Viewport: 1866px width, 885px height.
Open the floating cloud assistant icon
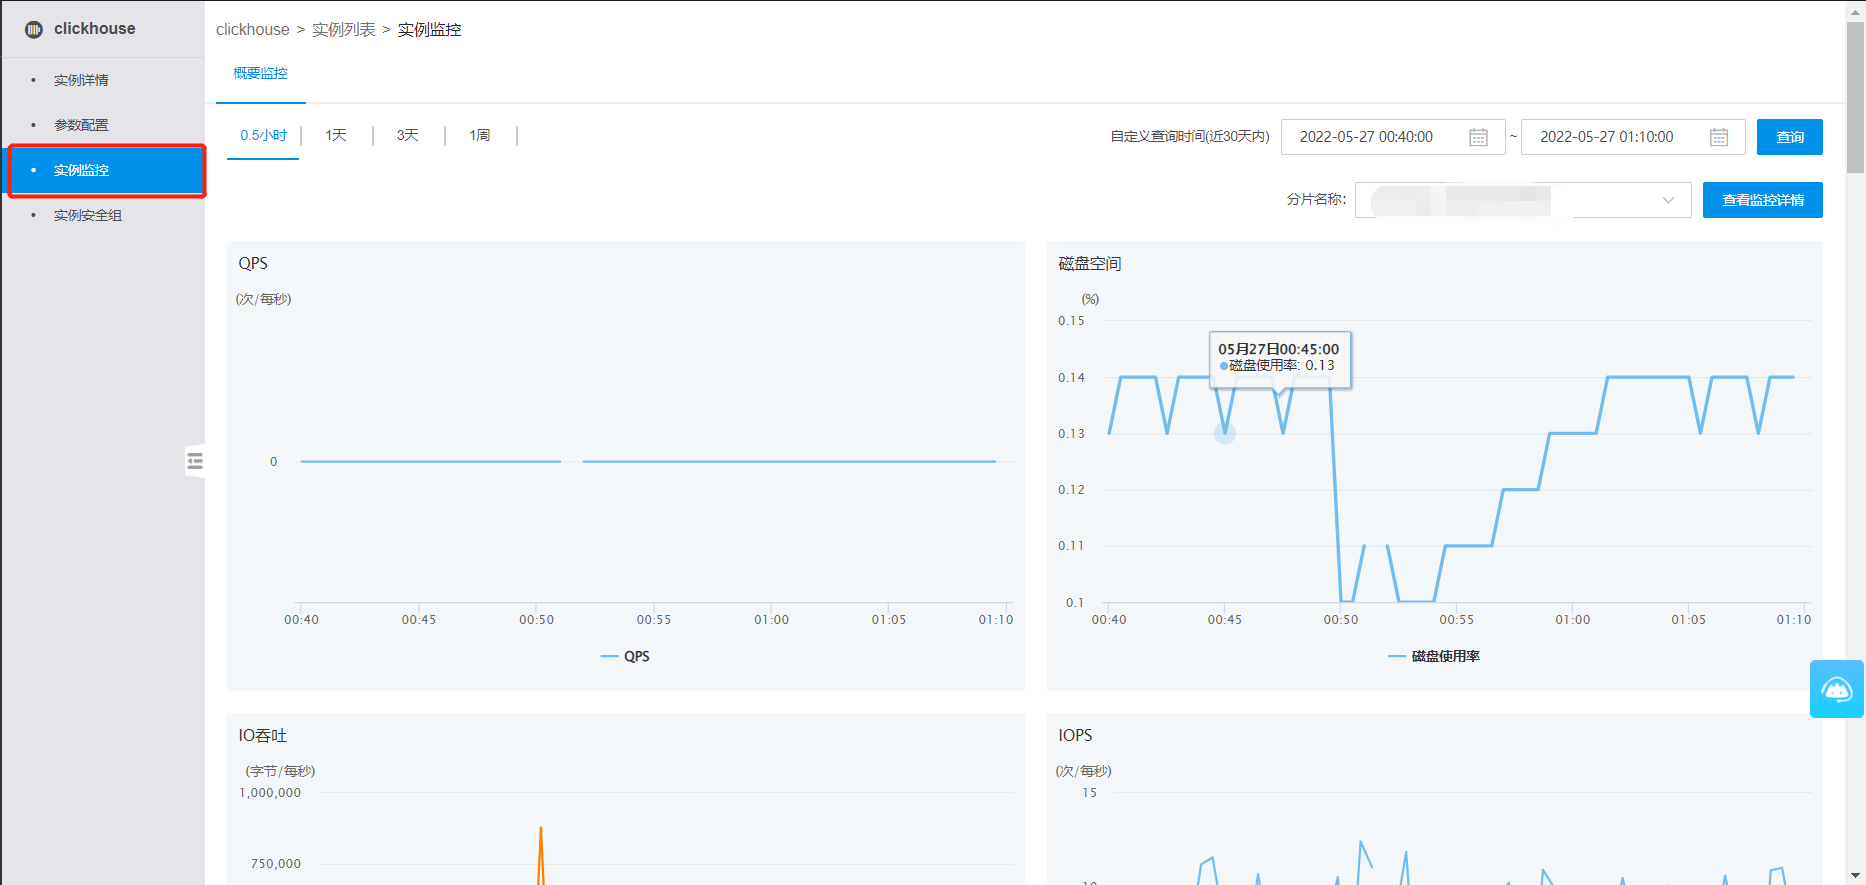[1836, 689]
